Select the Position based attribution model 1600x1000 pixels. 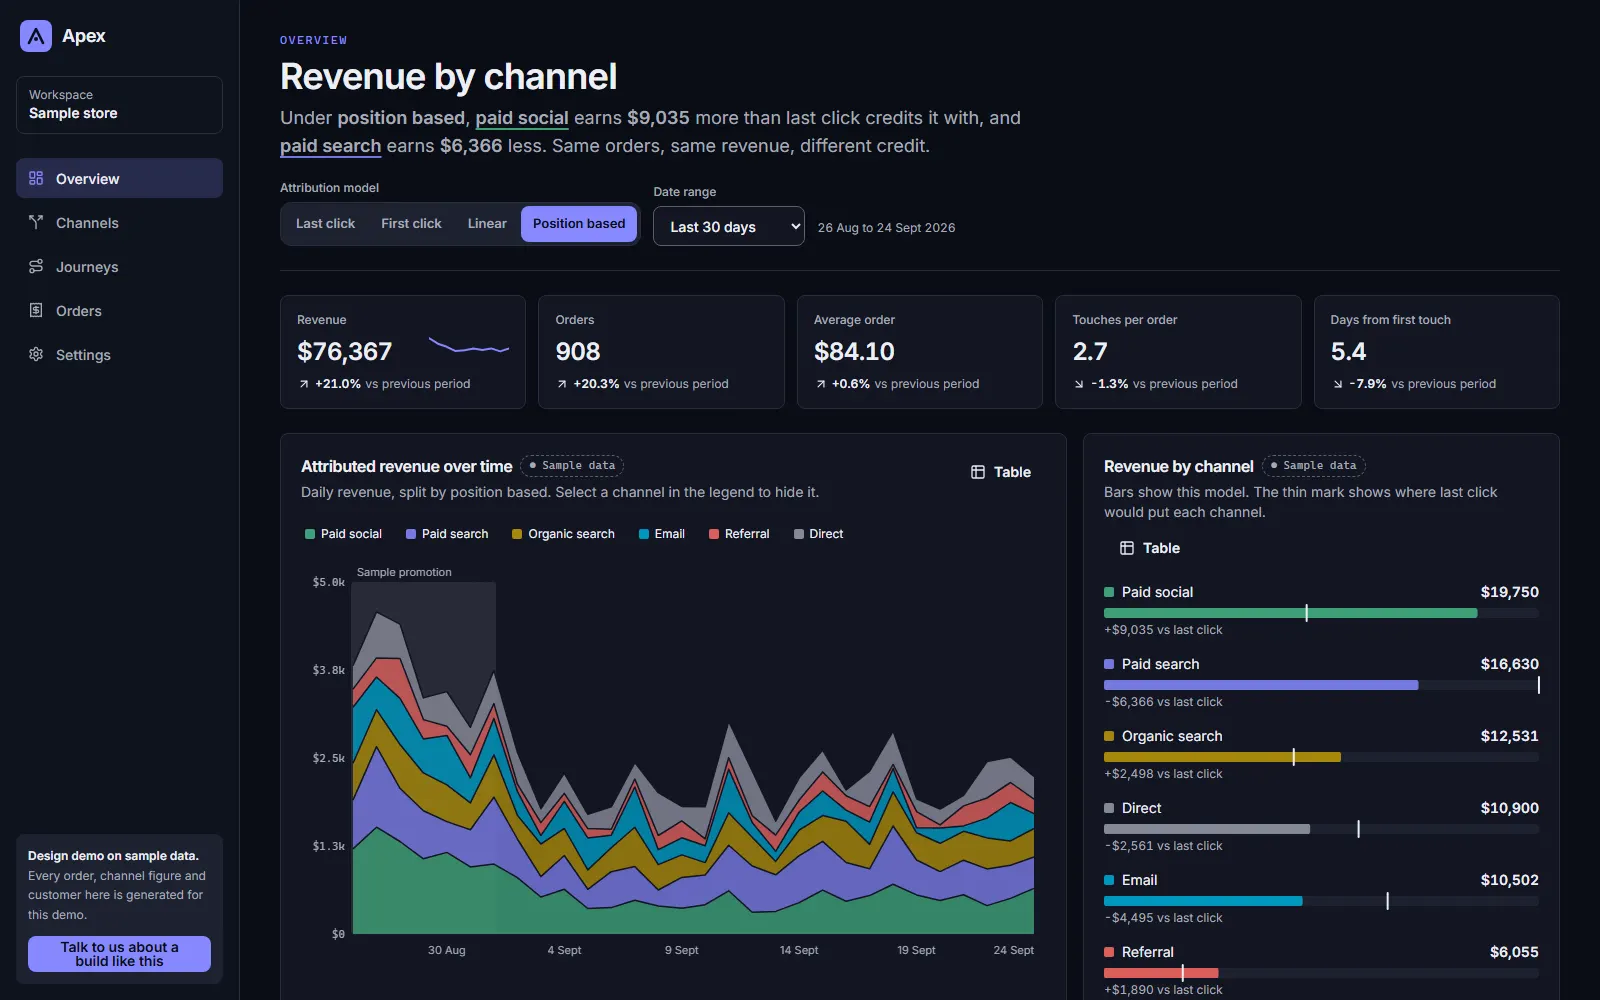point(579,224)
